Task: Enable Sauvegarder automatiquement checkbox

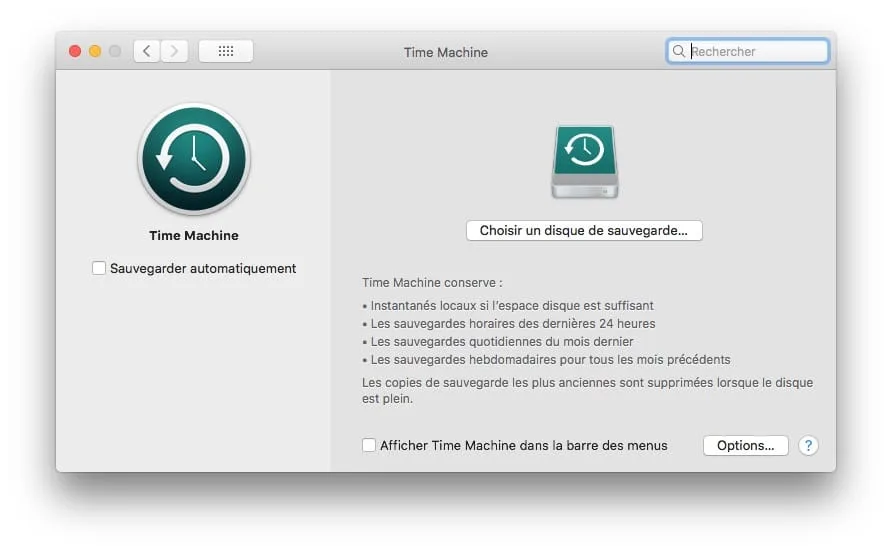Action: [99, 268]
